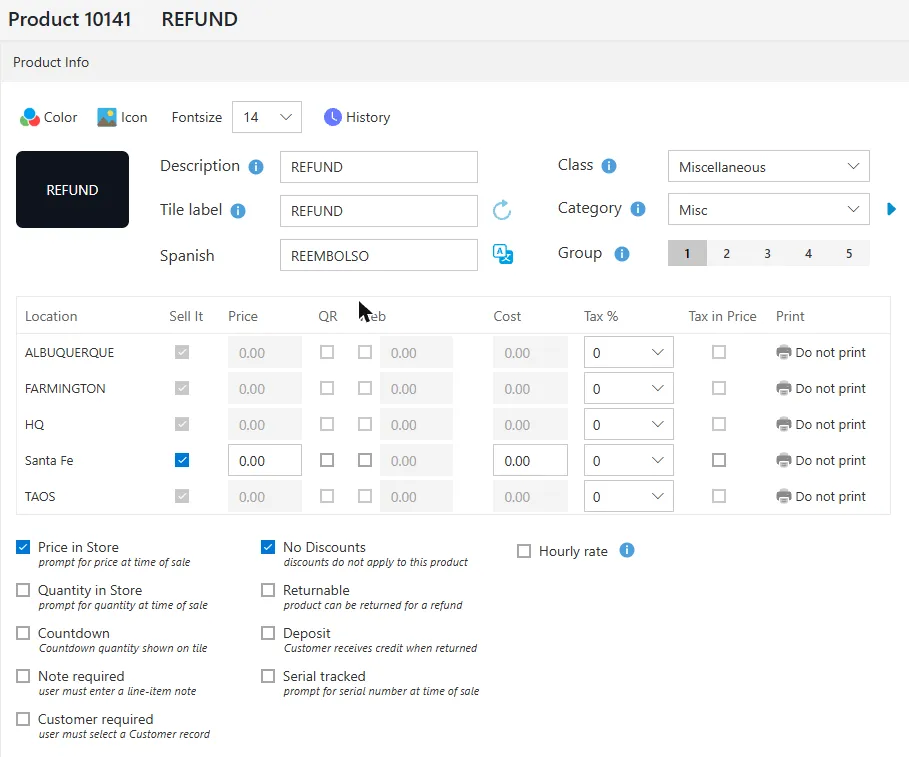
Task: Show info for Class
Action: (x=609, y=166)
